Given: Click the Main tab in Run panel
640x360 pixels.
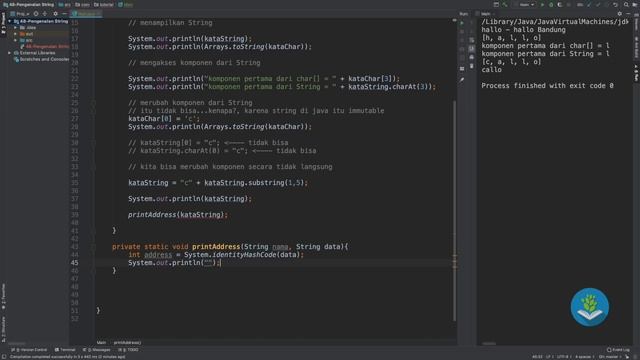Looking at the screenshot, I should click(x=486, y=14).
